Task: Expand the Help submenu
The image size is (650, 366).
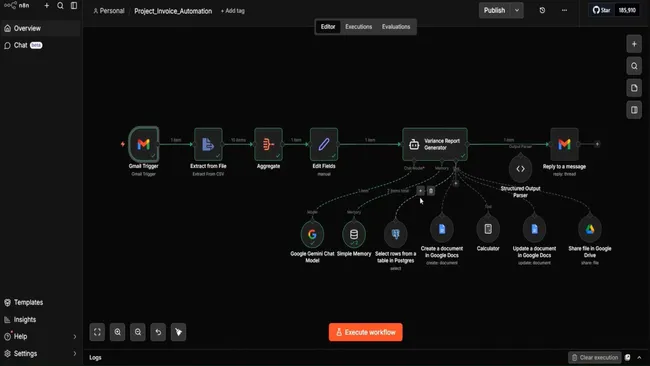Action: click(75, 337)
